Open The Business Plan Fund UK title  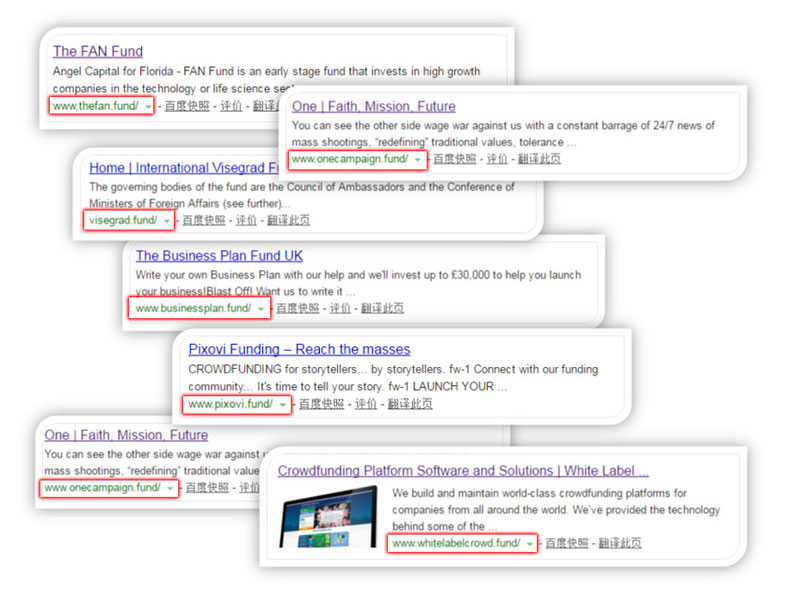pyautogui.click(x=219, y=256)
